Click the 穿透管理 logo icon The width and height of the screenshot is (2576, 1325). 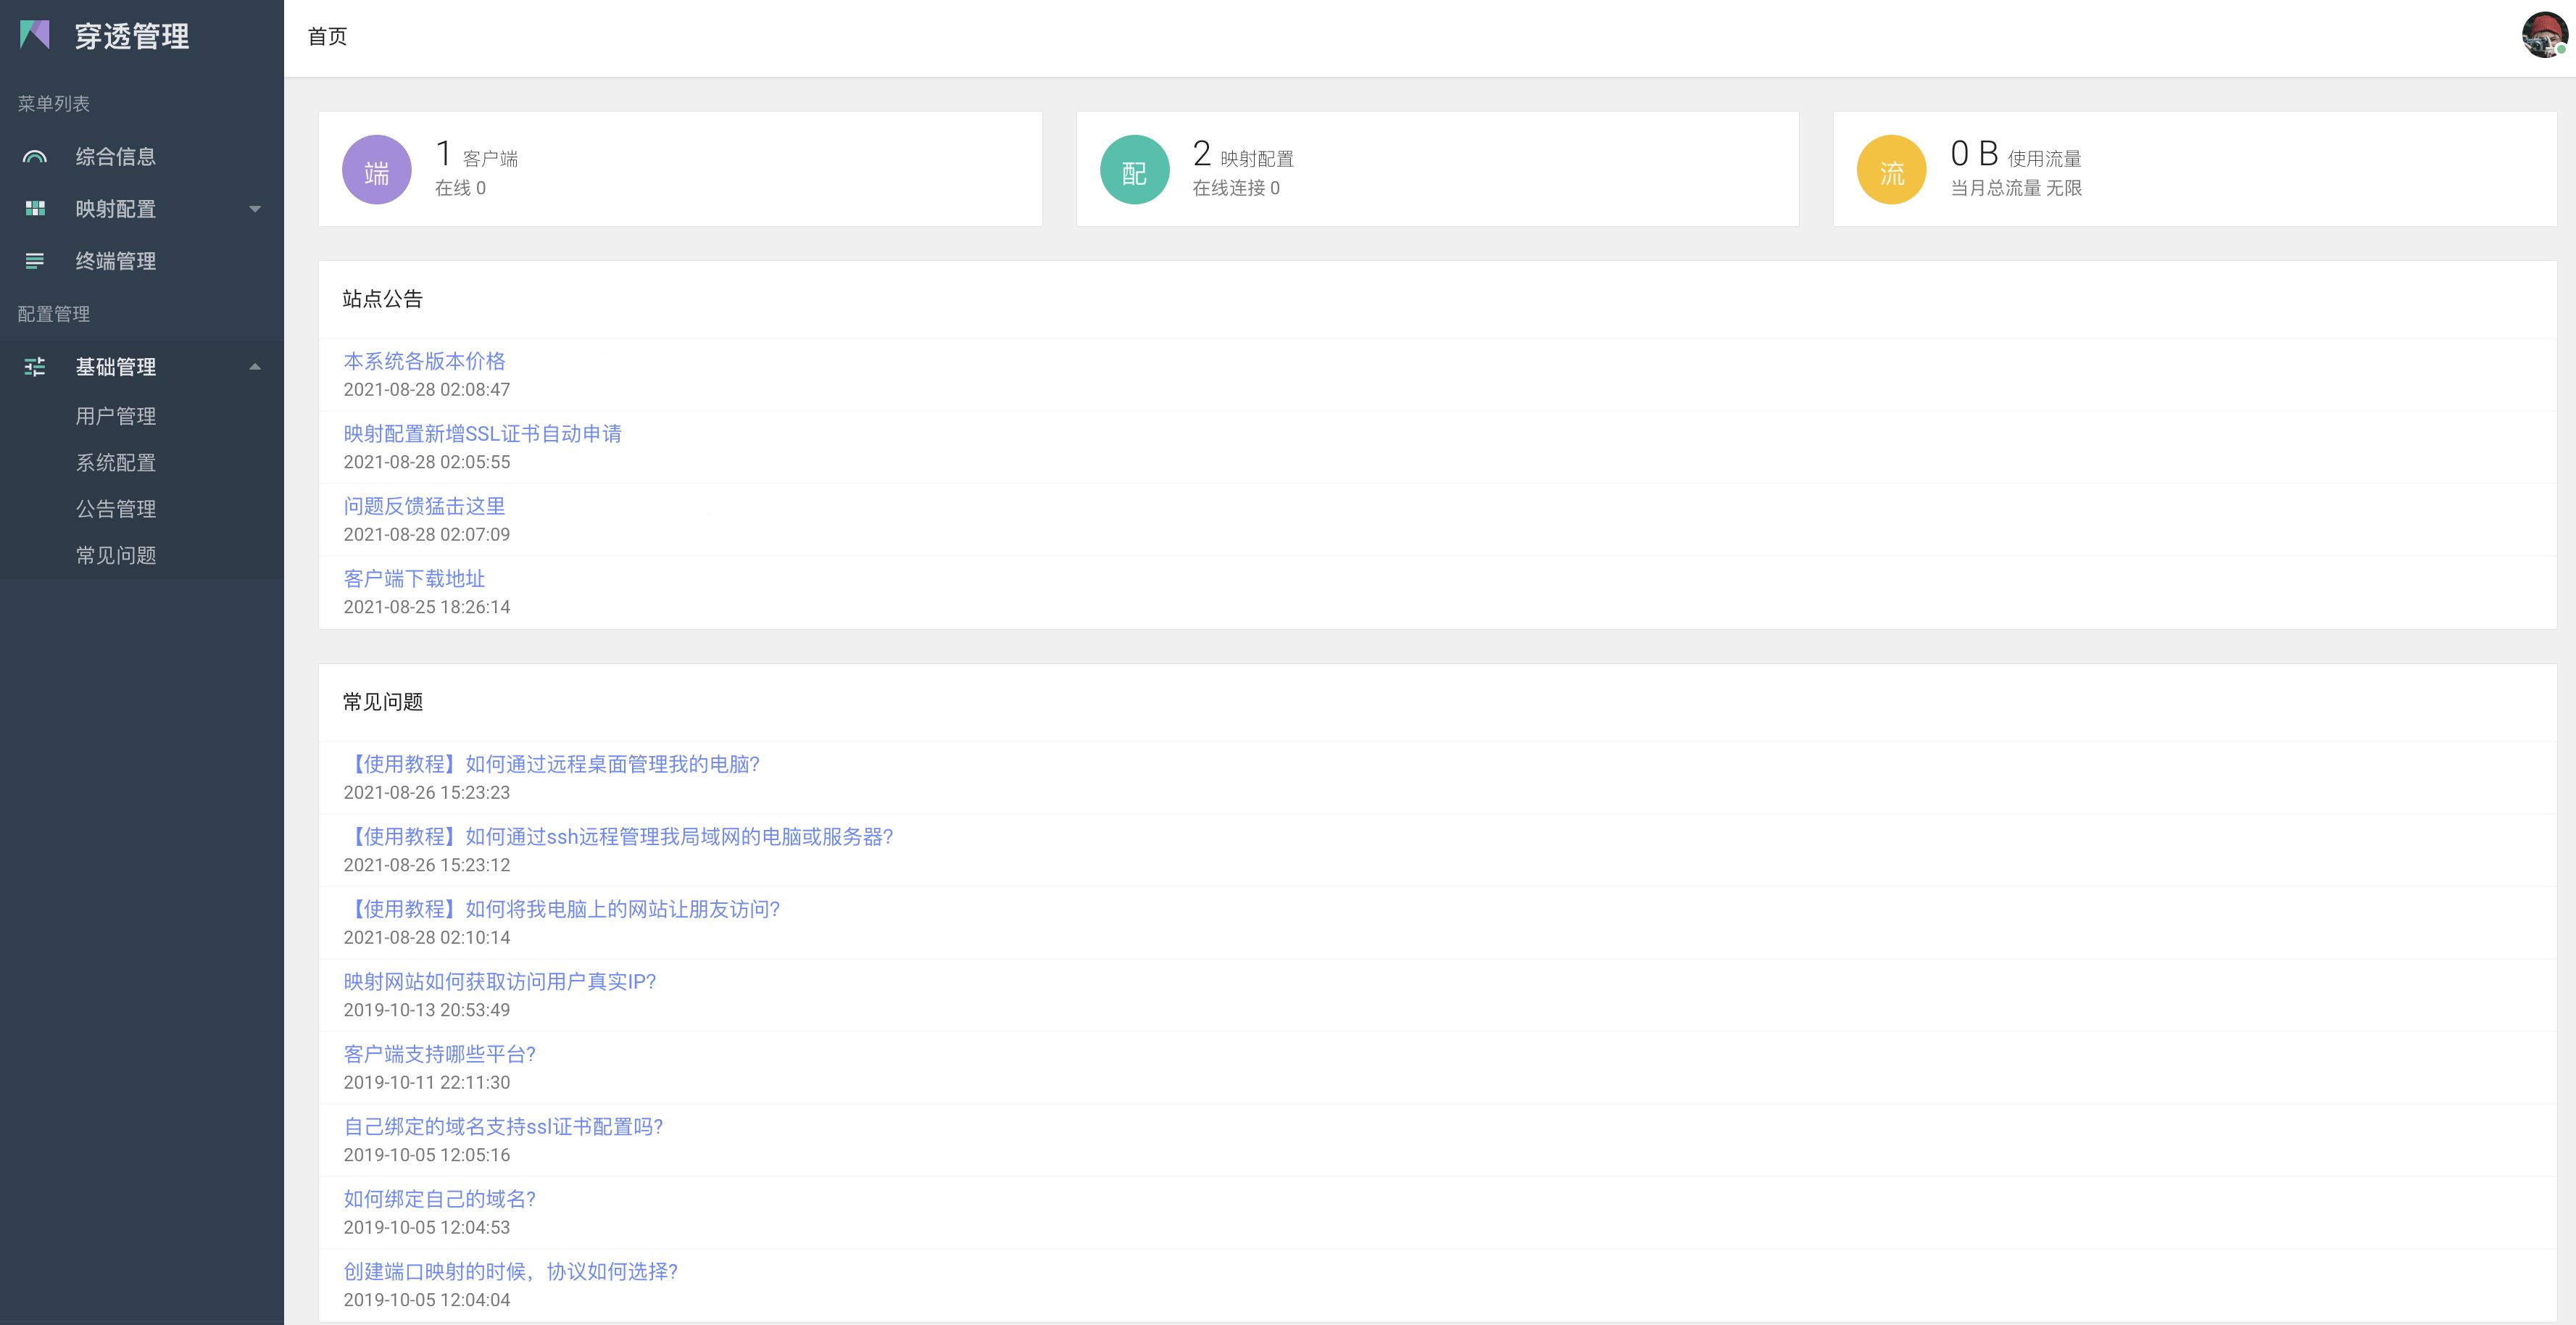35,35
